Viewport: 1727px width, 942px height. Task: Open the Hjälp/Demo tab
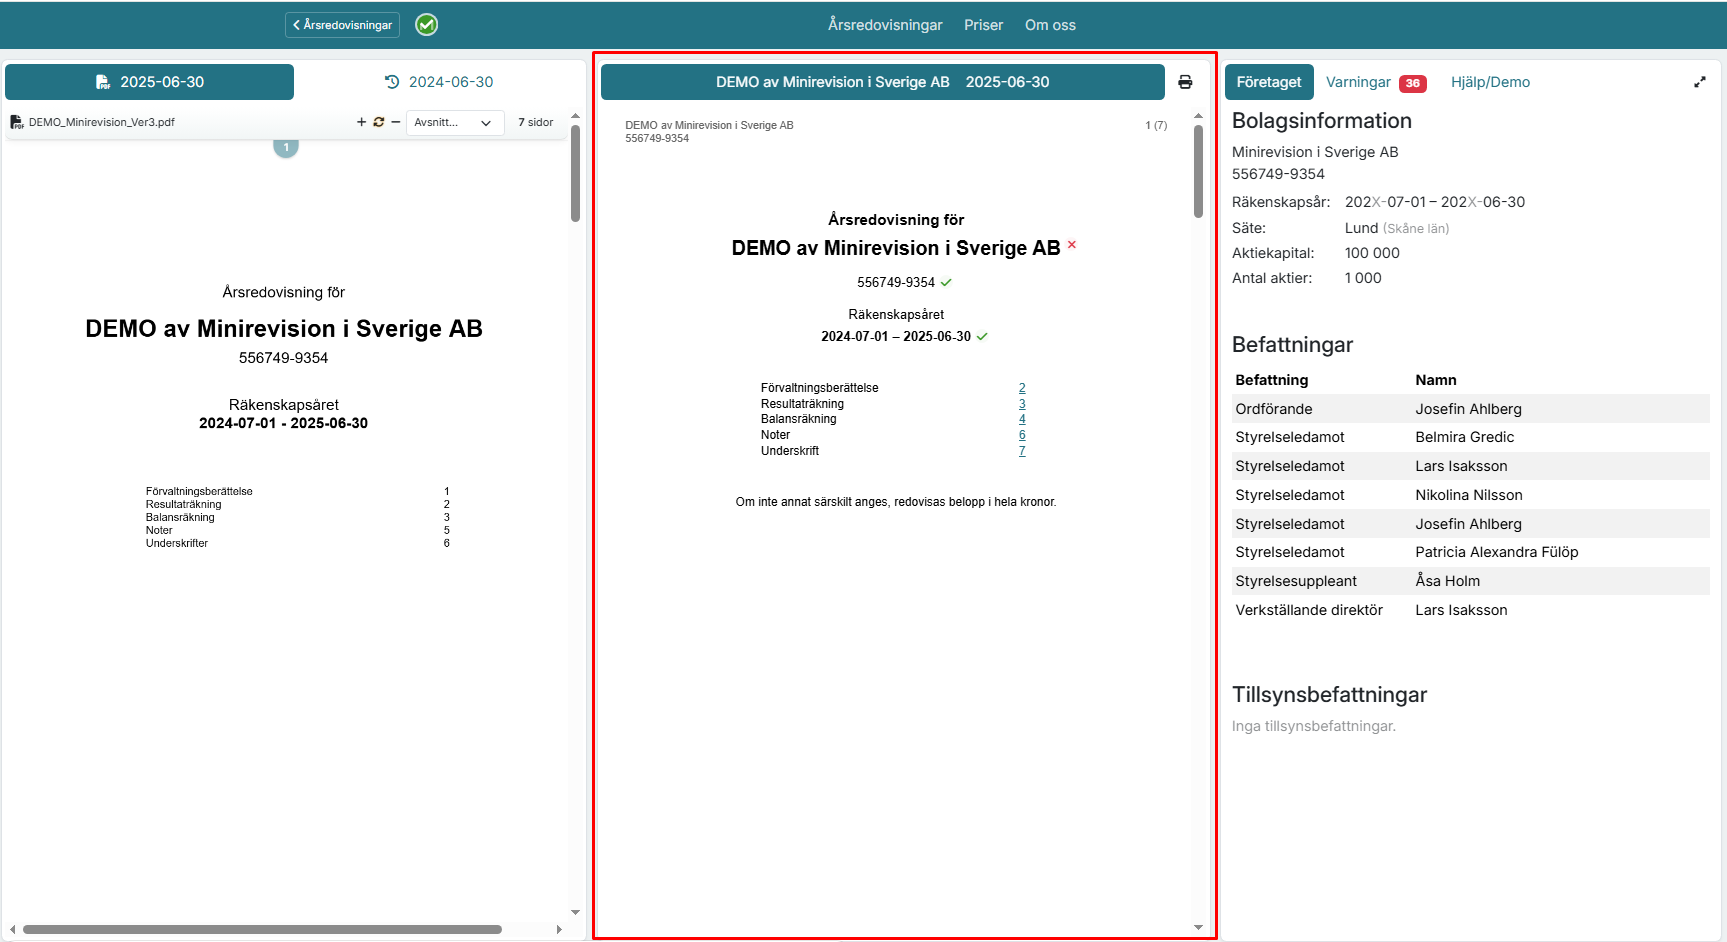coord(1490,82)
